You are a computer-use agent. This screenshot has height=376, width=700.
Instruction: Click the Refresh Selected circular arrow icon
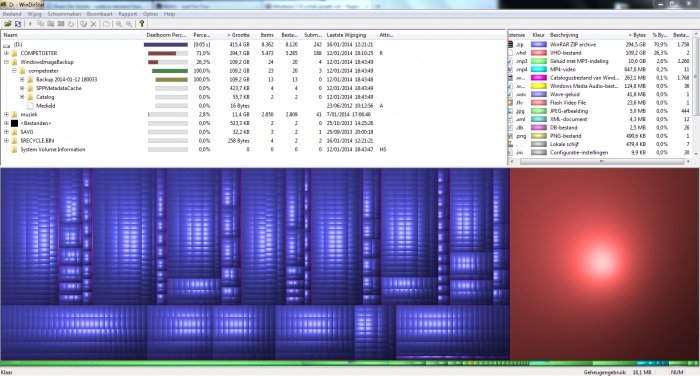tap(71, 24)
